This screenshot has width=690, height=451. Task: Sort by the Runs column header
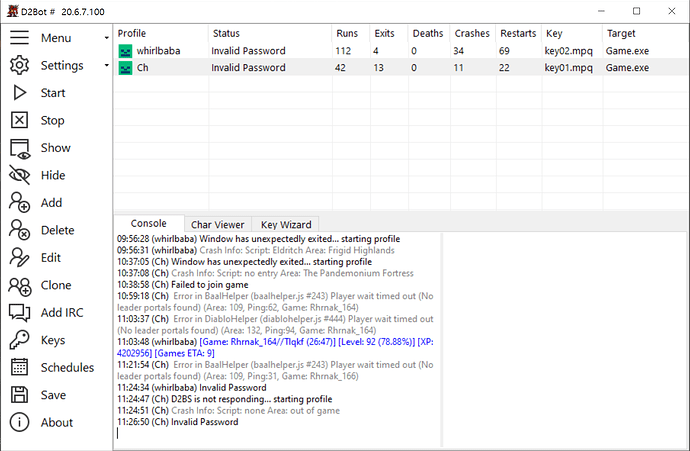coord(347,33)
